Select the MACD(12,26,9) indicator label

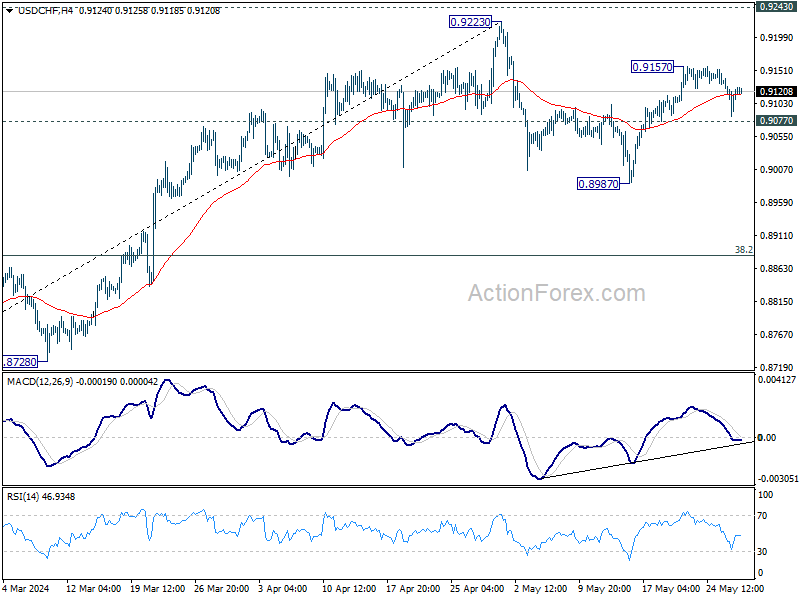click(x=40, y=382)
